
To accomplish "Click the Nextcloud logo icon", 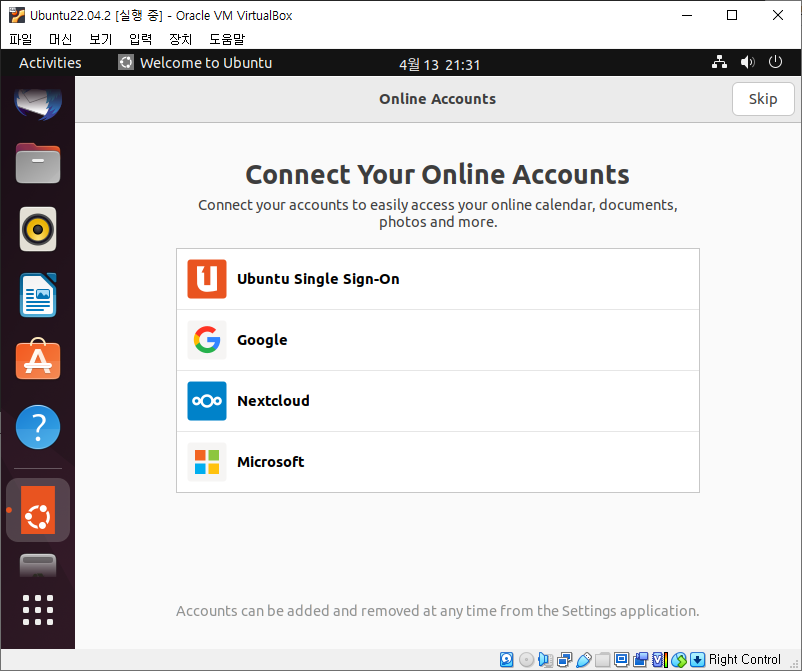I will click(207, 401).
